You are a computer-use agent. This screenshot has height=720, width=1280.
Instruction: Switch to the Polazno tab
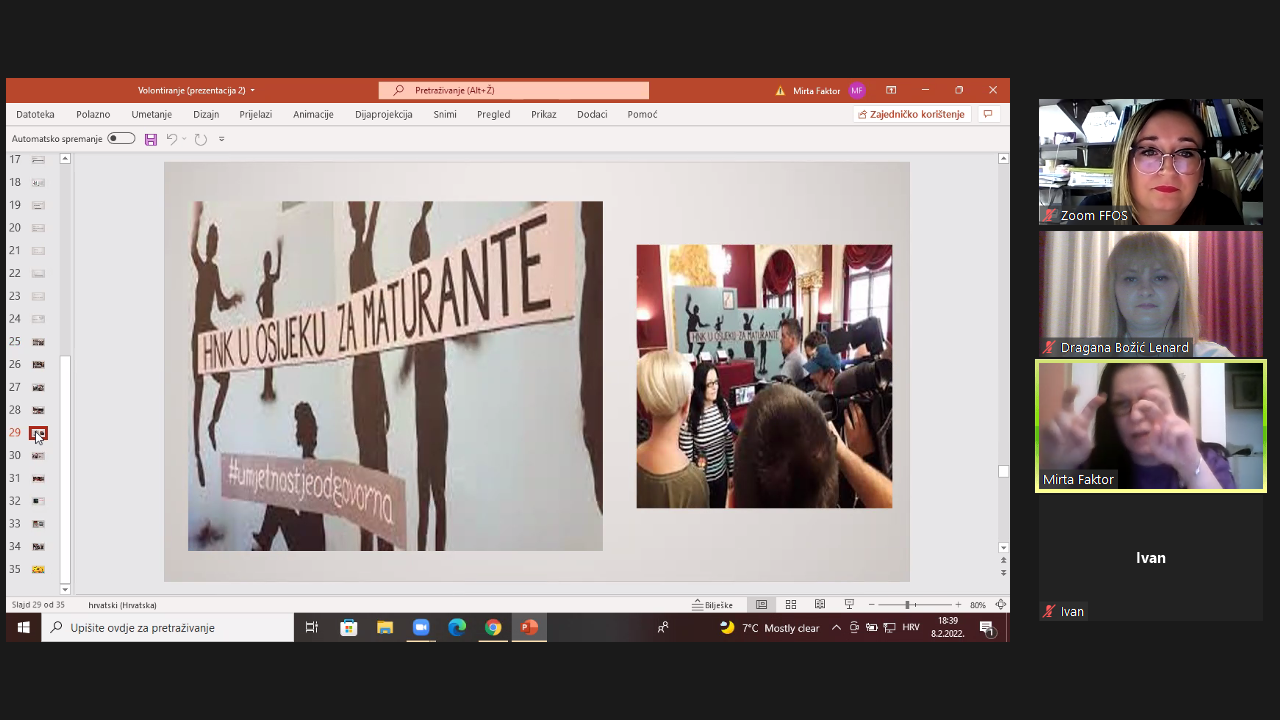[x=93, y=114]
